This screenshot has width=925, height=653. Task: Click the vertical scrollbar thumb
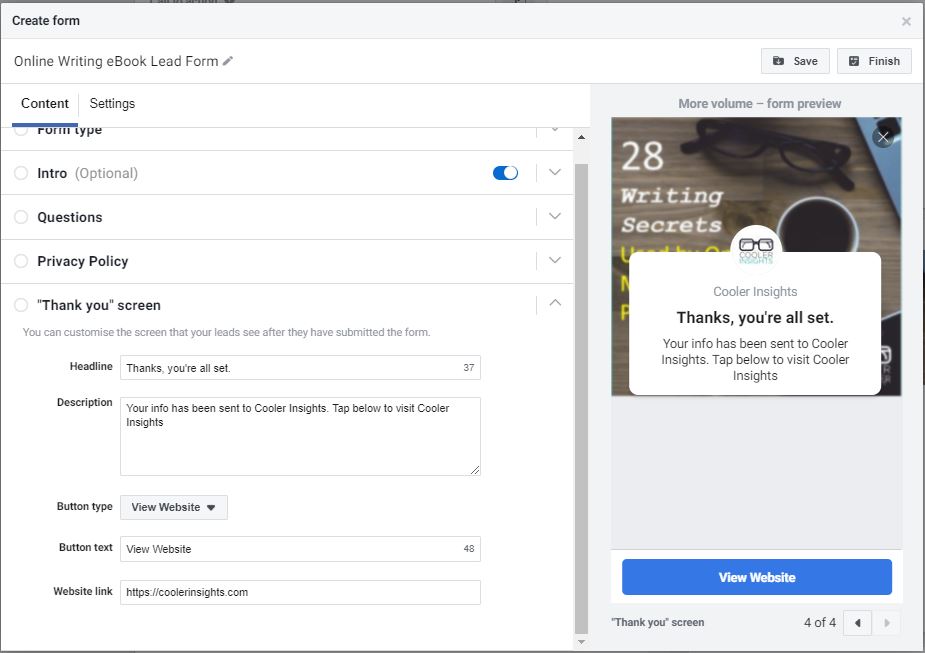581,398
